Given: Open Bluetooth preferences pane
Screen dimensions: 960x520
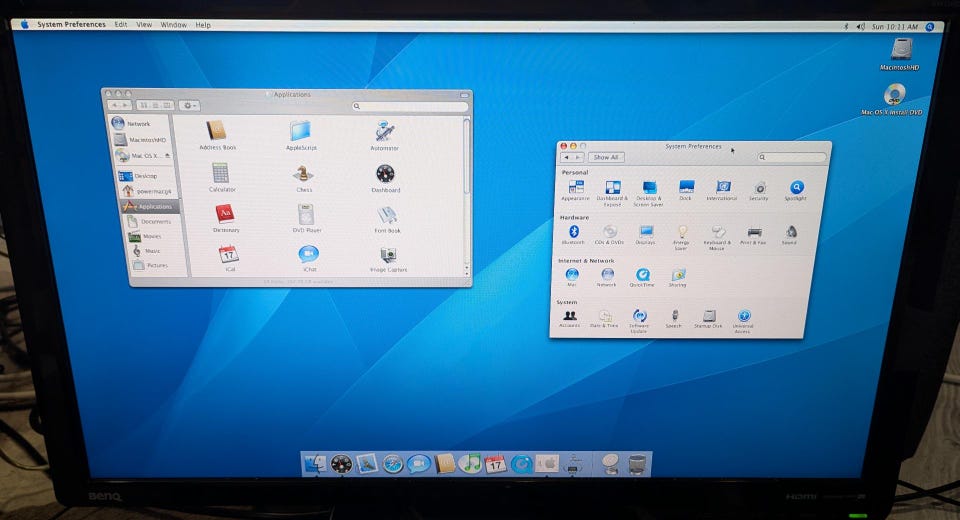Looking at the screenshot, I should coord(574,235).
